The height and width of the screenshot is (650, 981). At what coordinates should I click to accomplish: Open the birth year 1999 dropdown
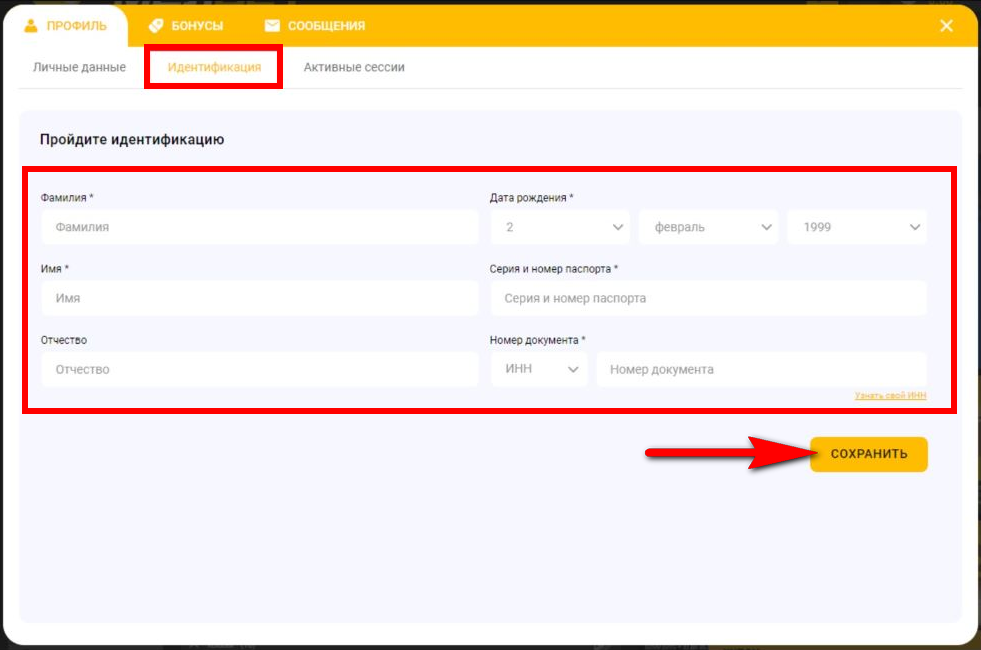coord(857,227)
